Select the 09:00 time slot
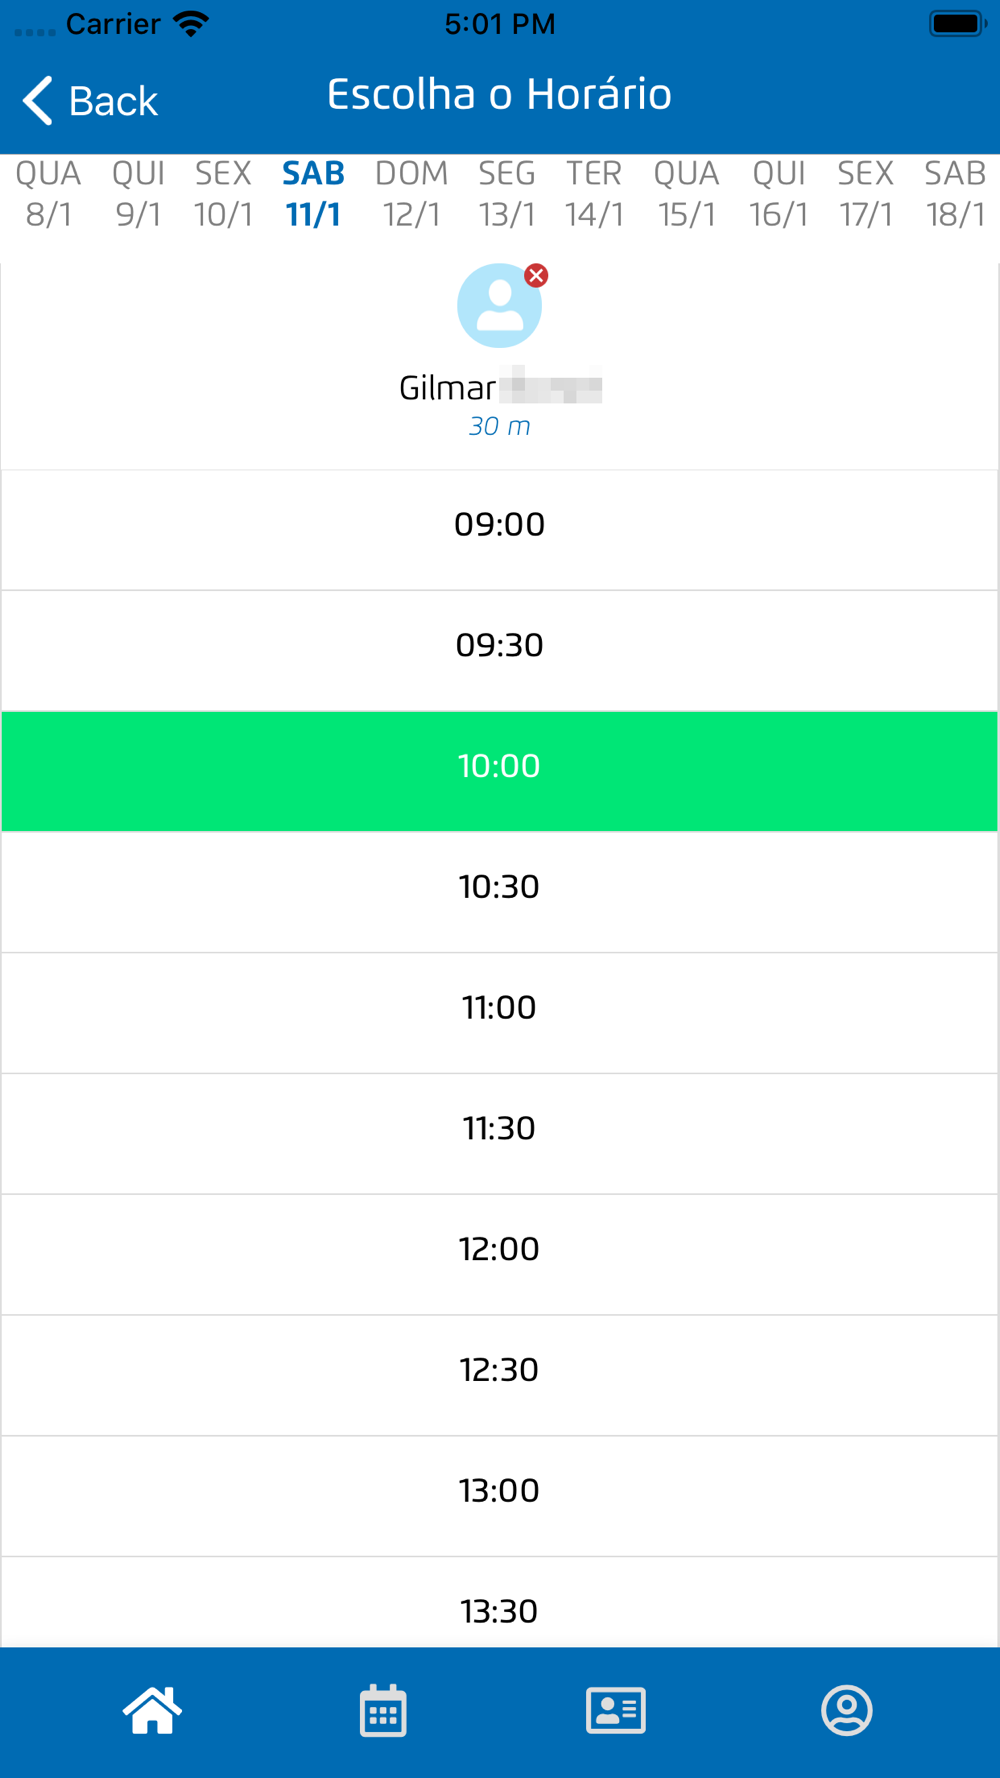The height and width of the screenshot is (1778, 1000). [499, 525]
